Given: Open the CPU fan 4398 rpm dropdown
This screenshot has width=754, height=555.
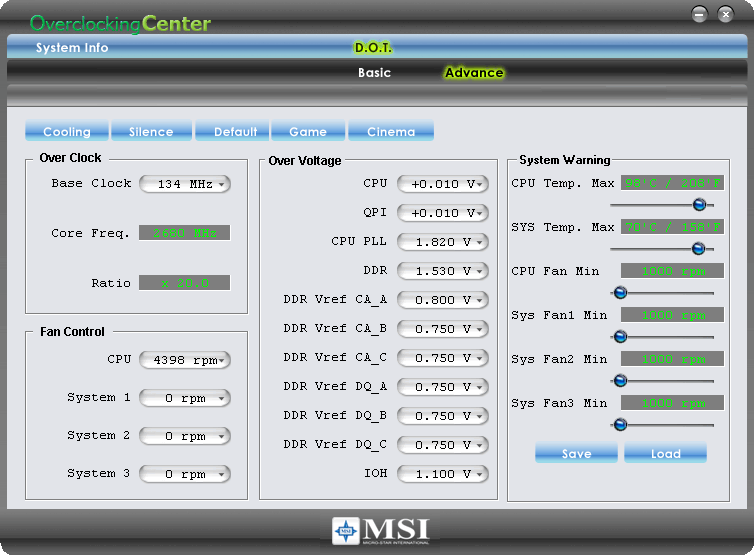Looking at the screenshot, I should click(185, 360).
